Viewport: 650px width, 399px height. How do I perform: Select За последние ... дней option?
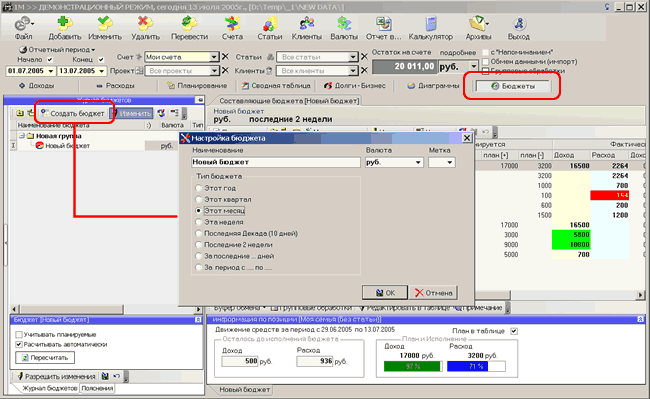pos(199,256)
